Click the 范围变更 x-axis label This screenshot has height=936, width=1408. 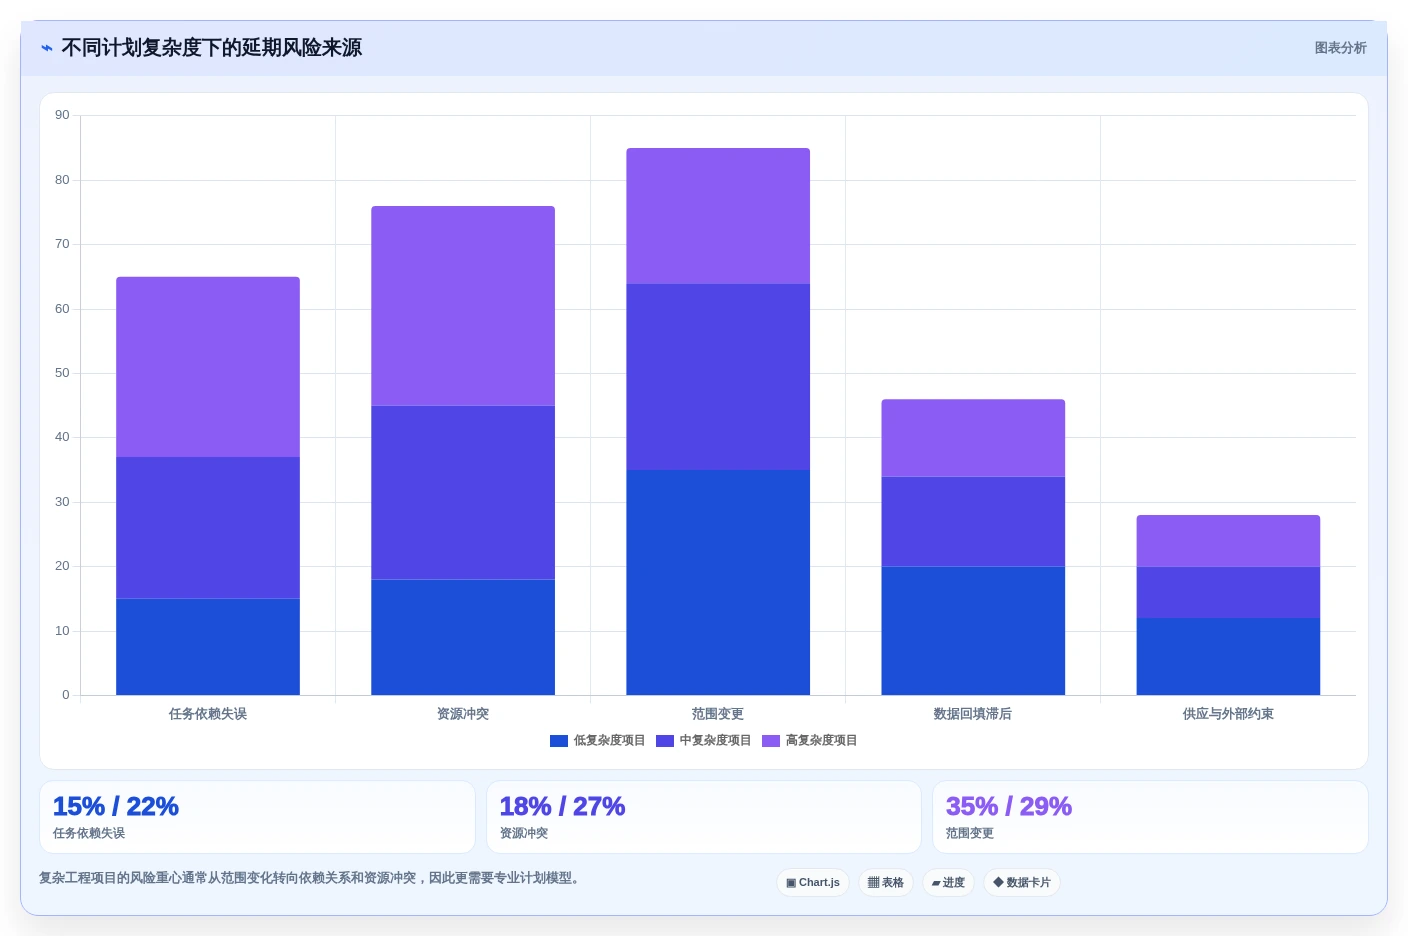click(718, 714)
